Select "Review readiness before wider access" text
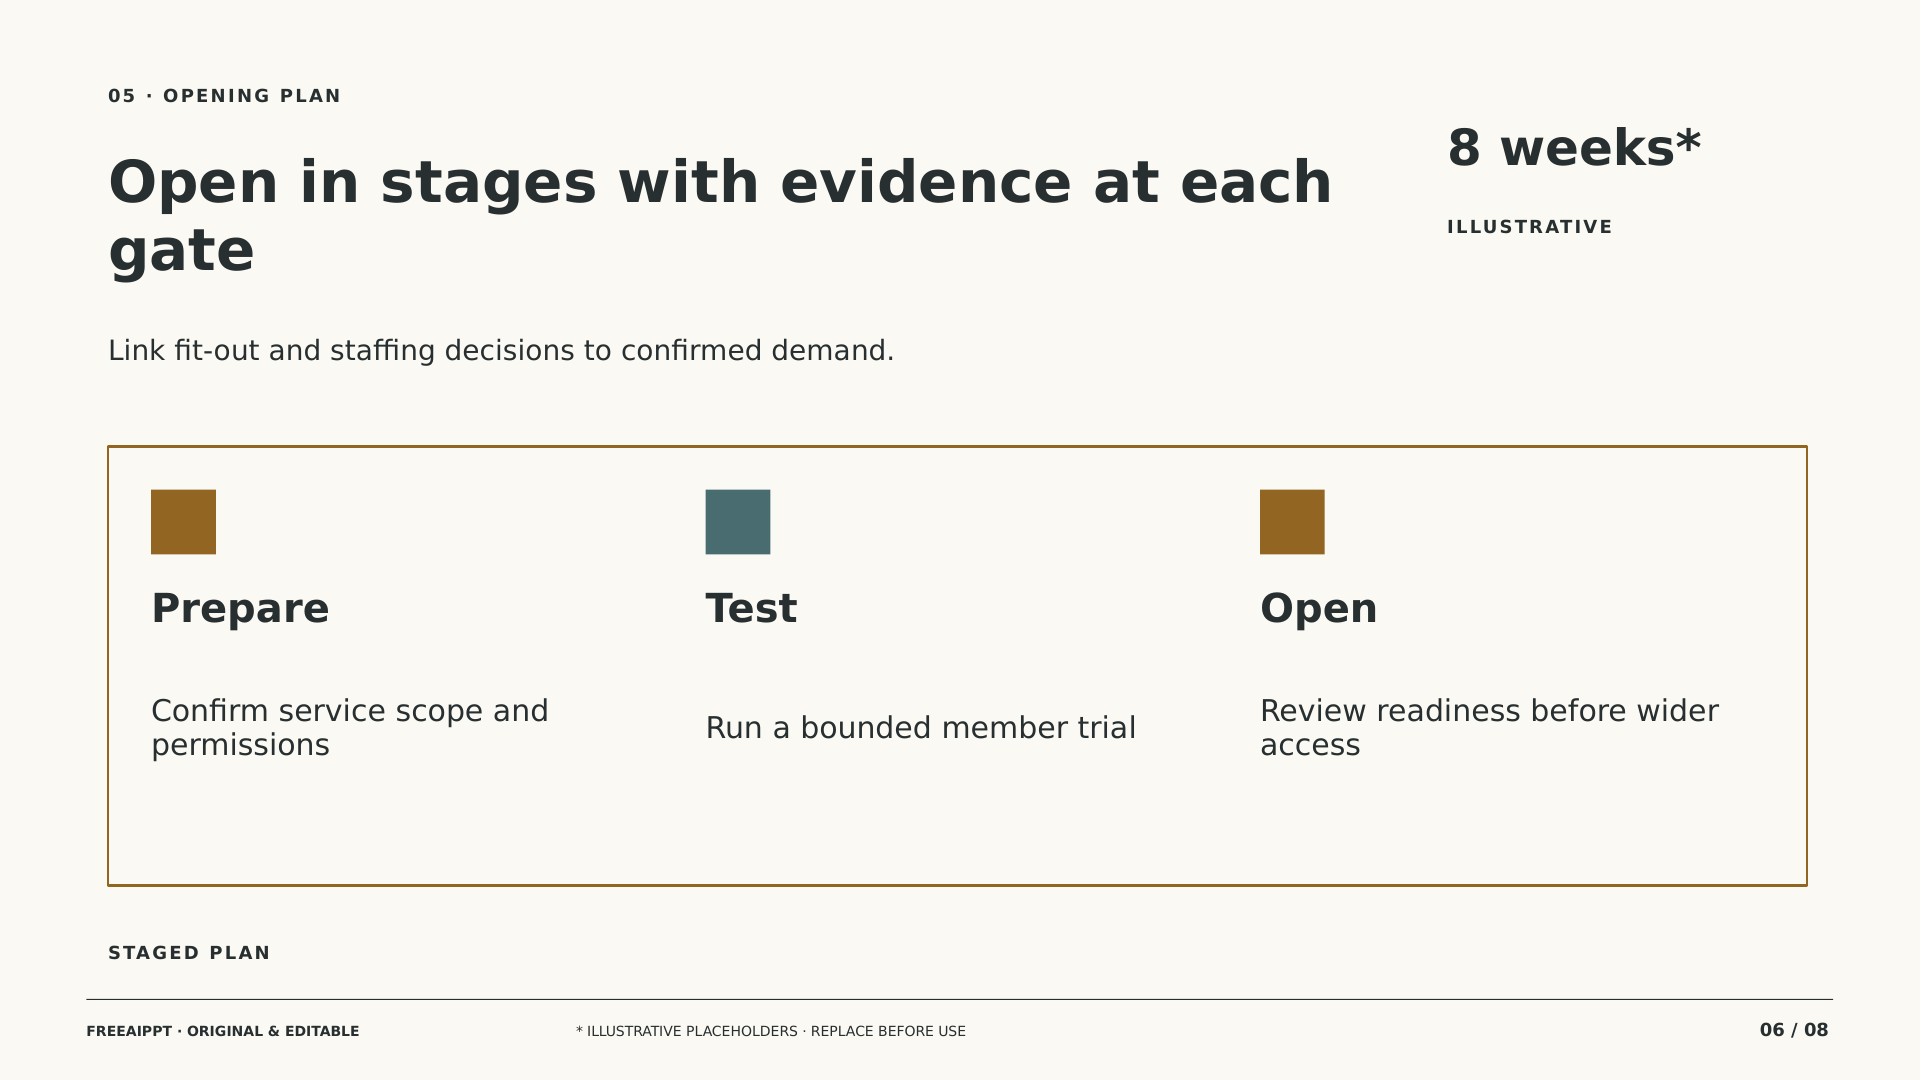The image size is (1921, 1080). [x=1489, y=728]
